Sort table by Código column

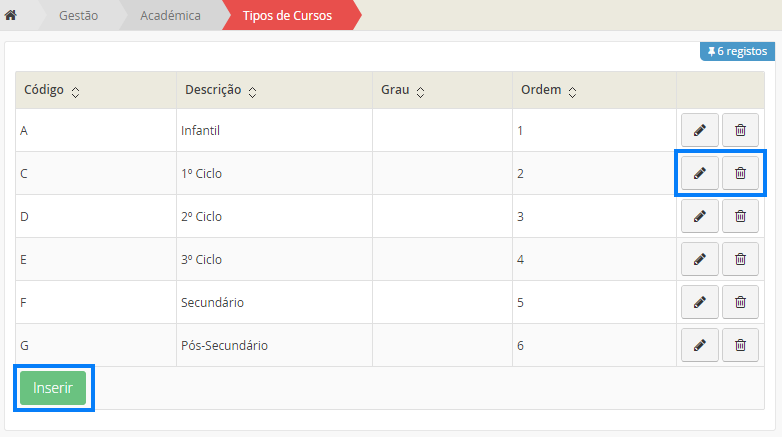click(x=76, y=92)
